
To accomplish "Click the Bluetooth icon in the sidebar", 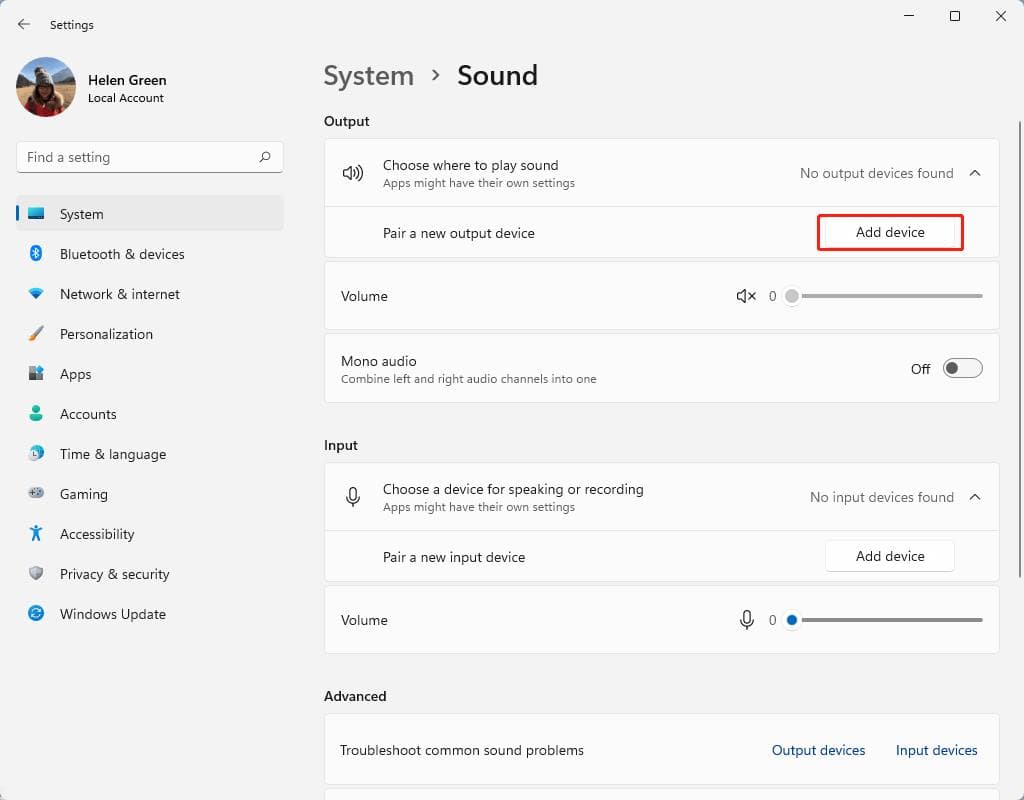I will 36,253.
